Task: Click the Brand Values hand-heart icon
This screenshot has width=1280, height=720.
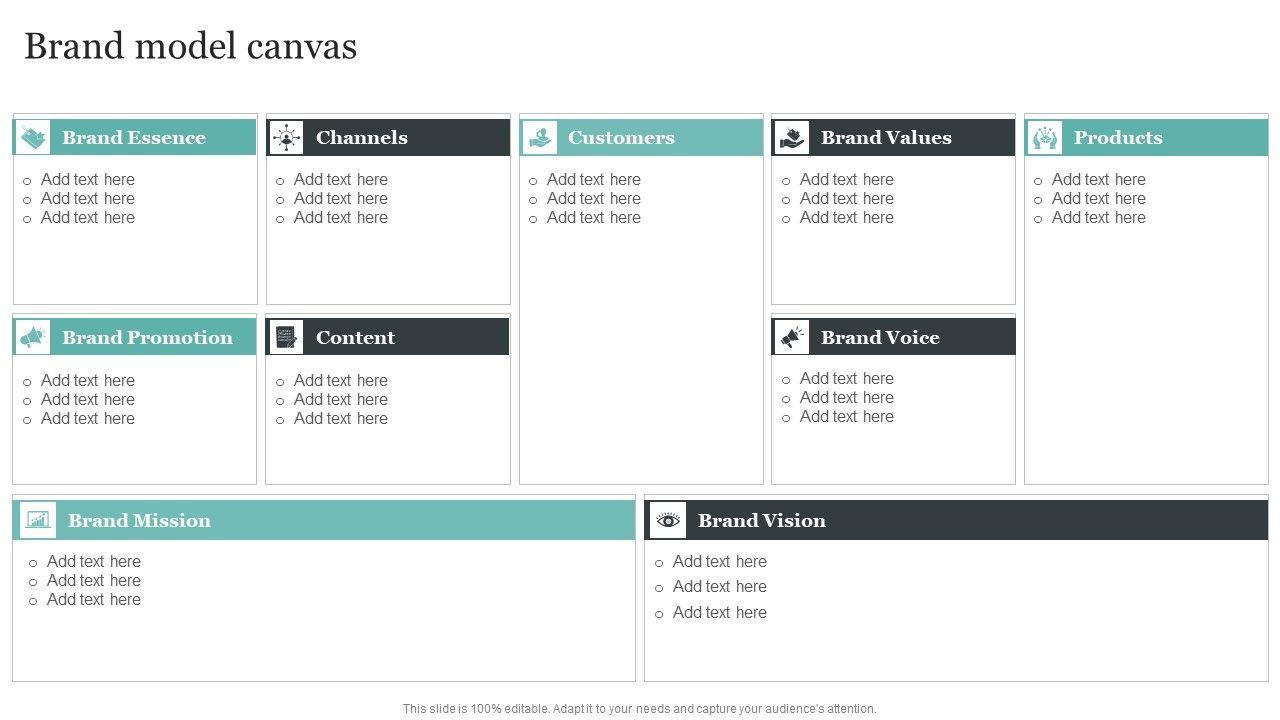Action: 792,137
